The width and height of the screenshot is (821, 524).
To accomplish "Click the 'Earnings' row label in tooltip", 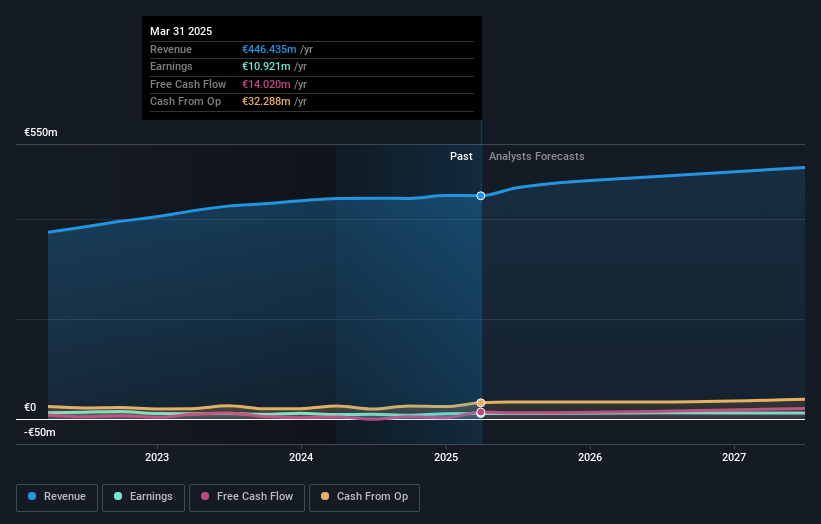I will 171,66.
